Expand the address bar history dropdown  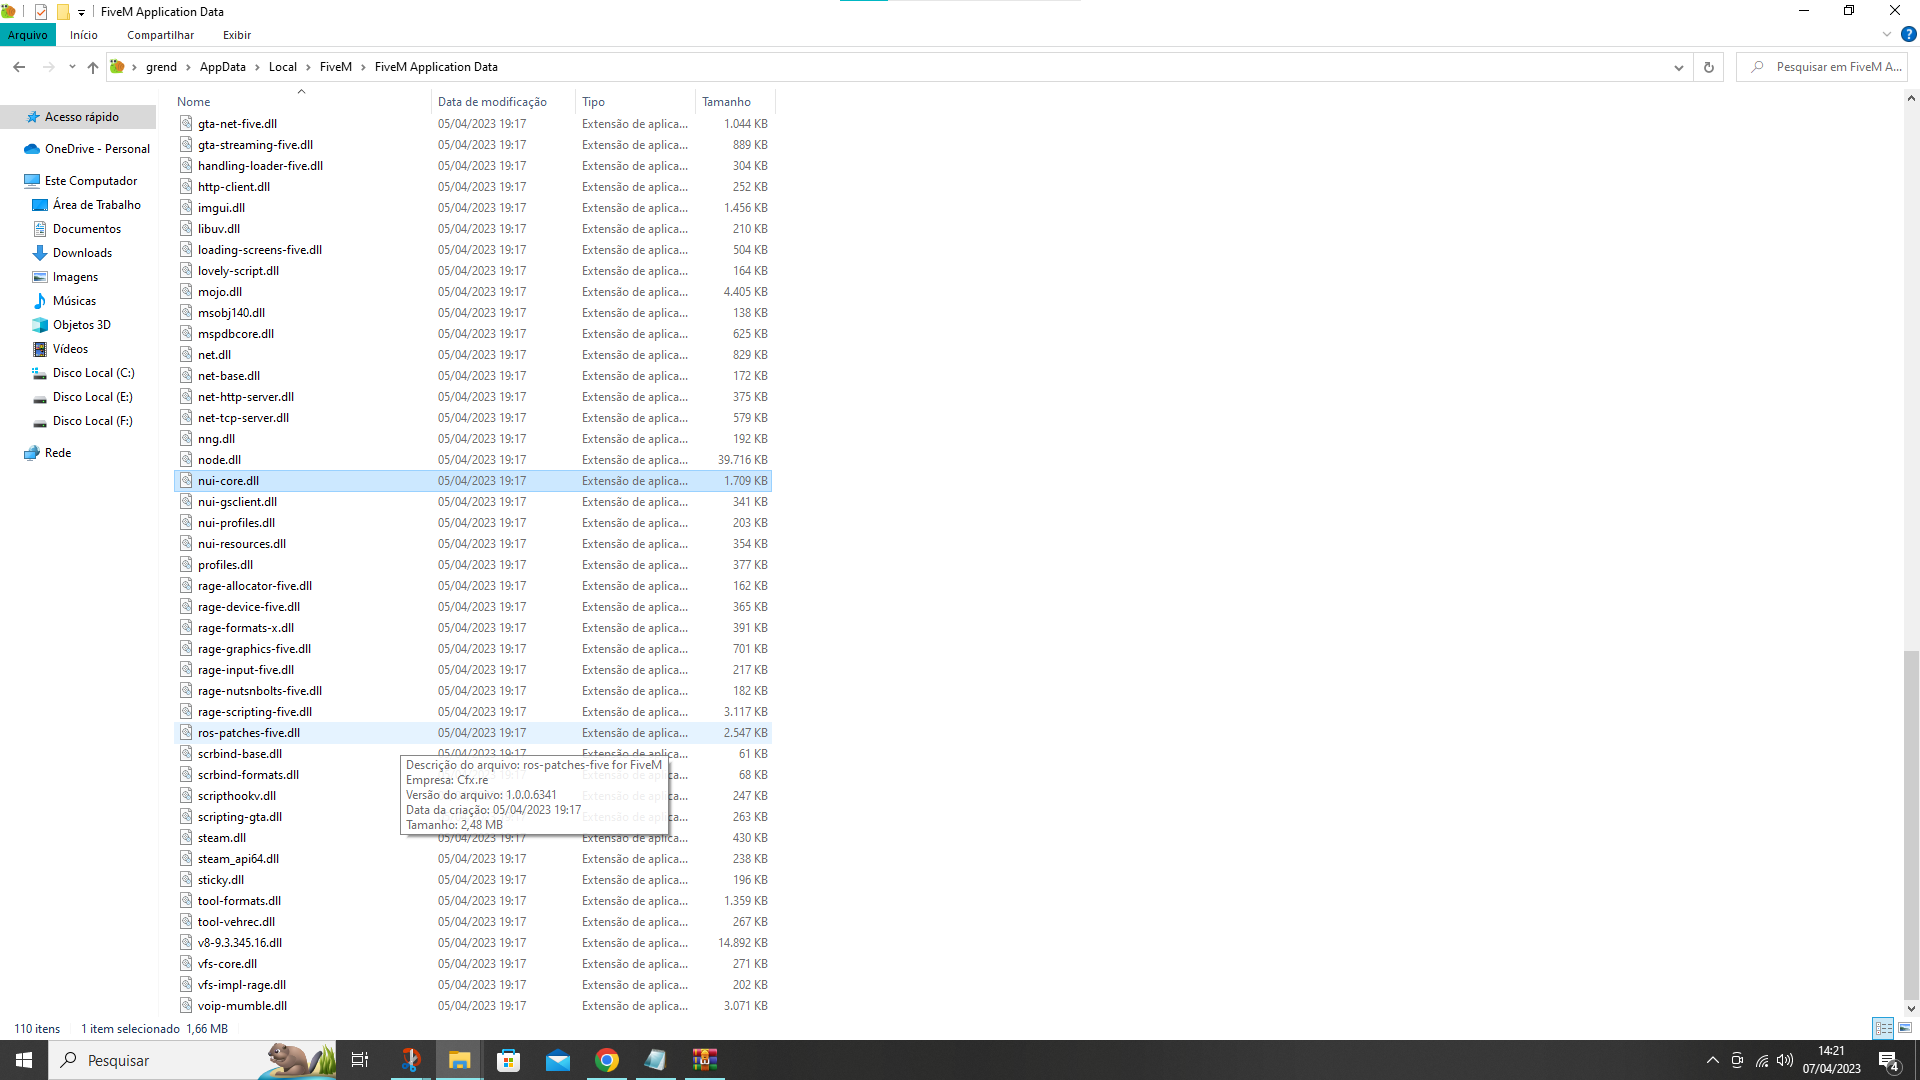[1678, 67]
